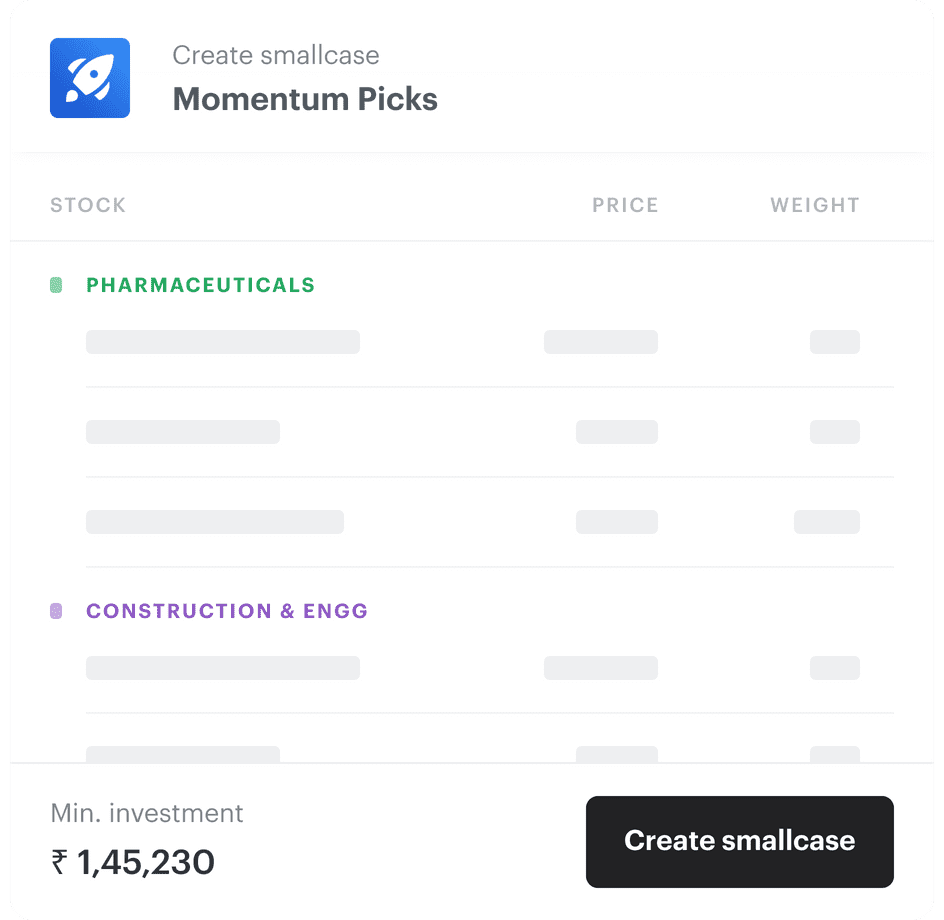Collapse the Pharmaceuticals sector section

click(x=200, y=284)
